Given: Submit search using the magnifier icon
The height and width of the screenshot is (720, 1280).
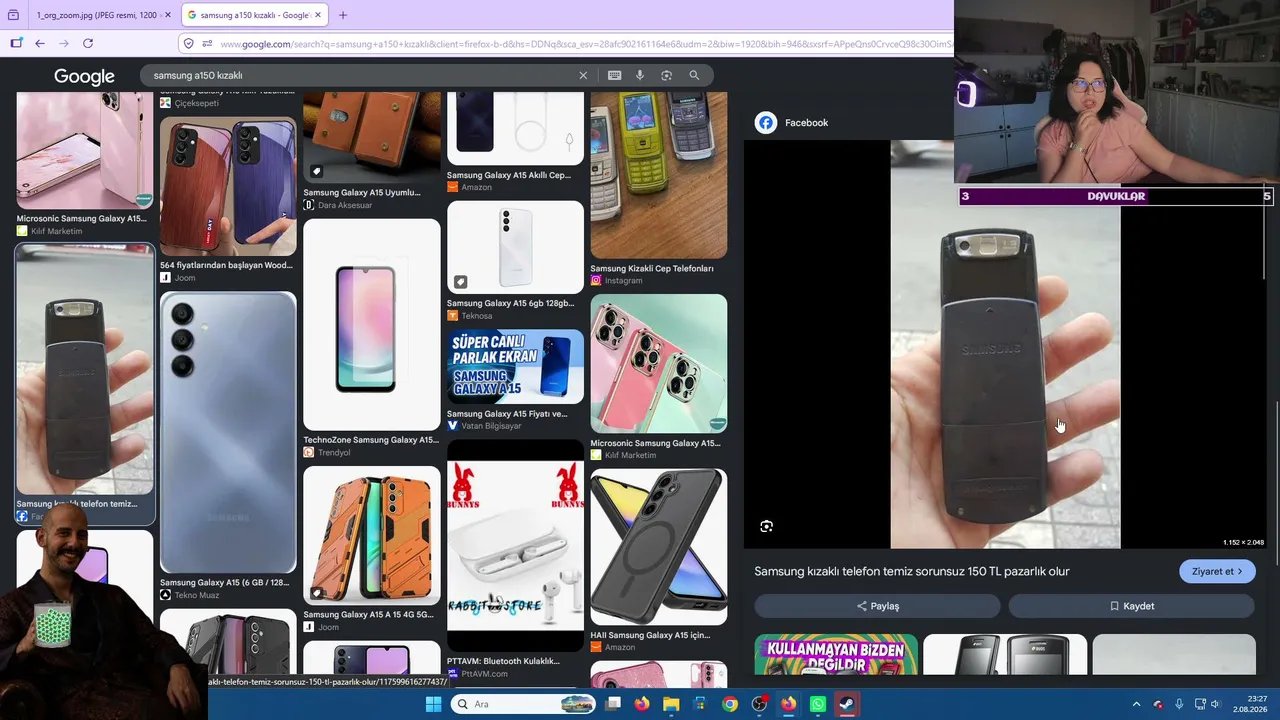Looking at the screenshot, I should point(694,75).
